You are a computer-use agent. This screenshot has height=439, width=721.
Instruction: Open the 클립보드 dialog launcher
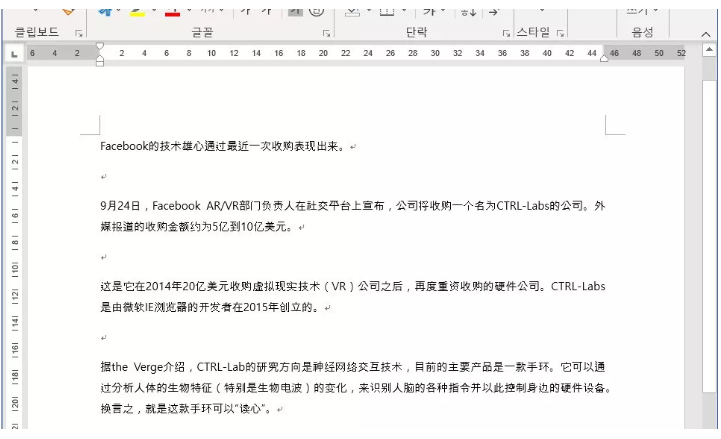point(79,33)
